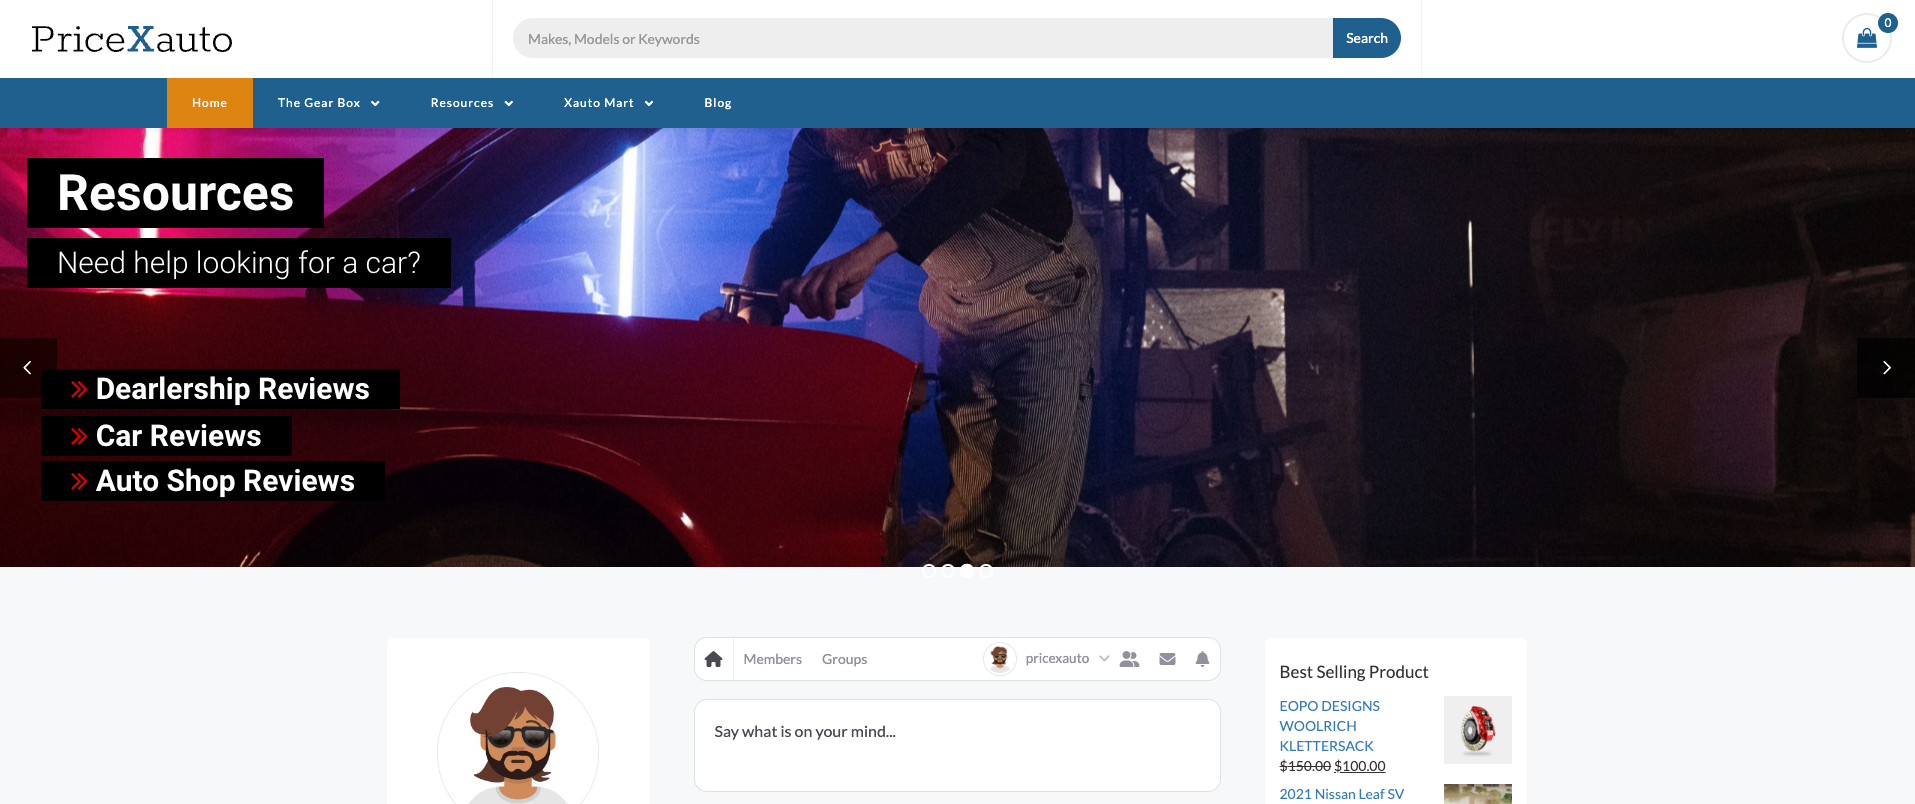Click Need help looking for a car text

(239, 263)
